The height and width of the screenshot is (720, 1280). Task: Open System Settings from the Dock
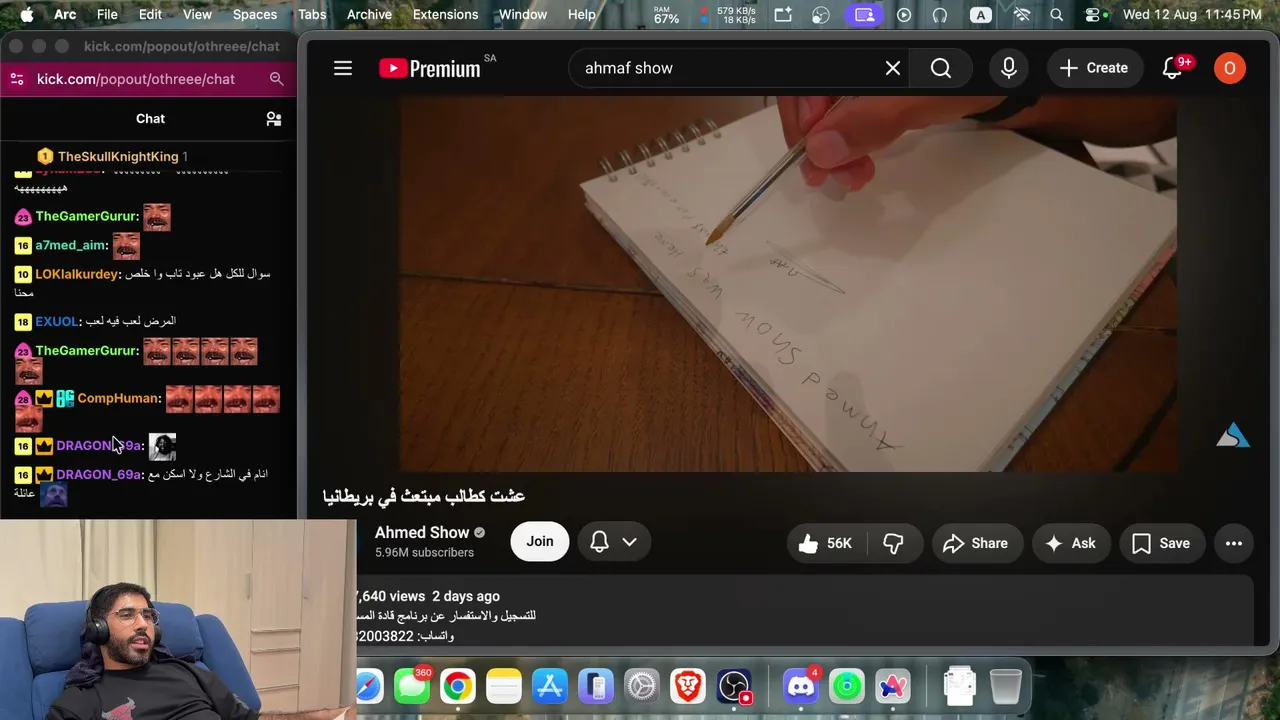coord(642,686)
